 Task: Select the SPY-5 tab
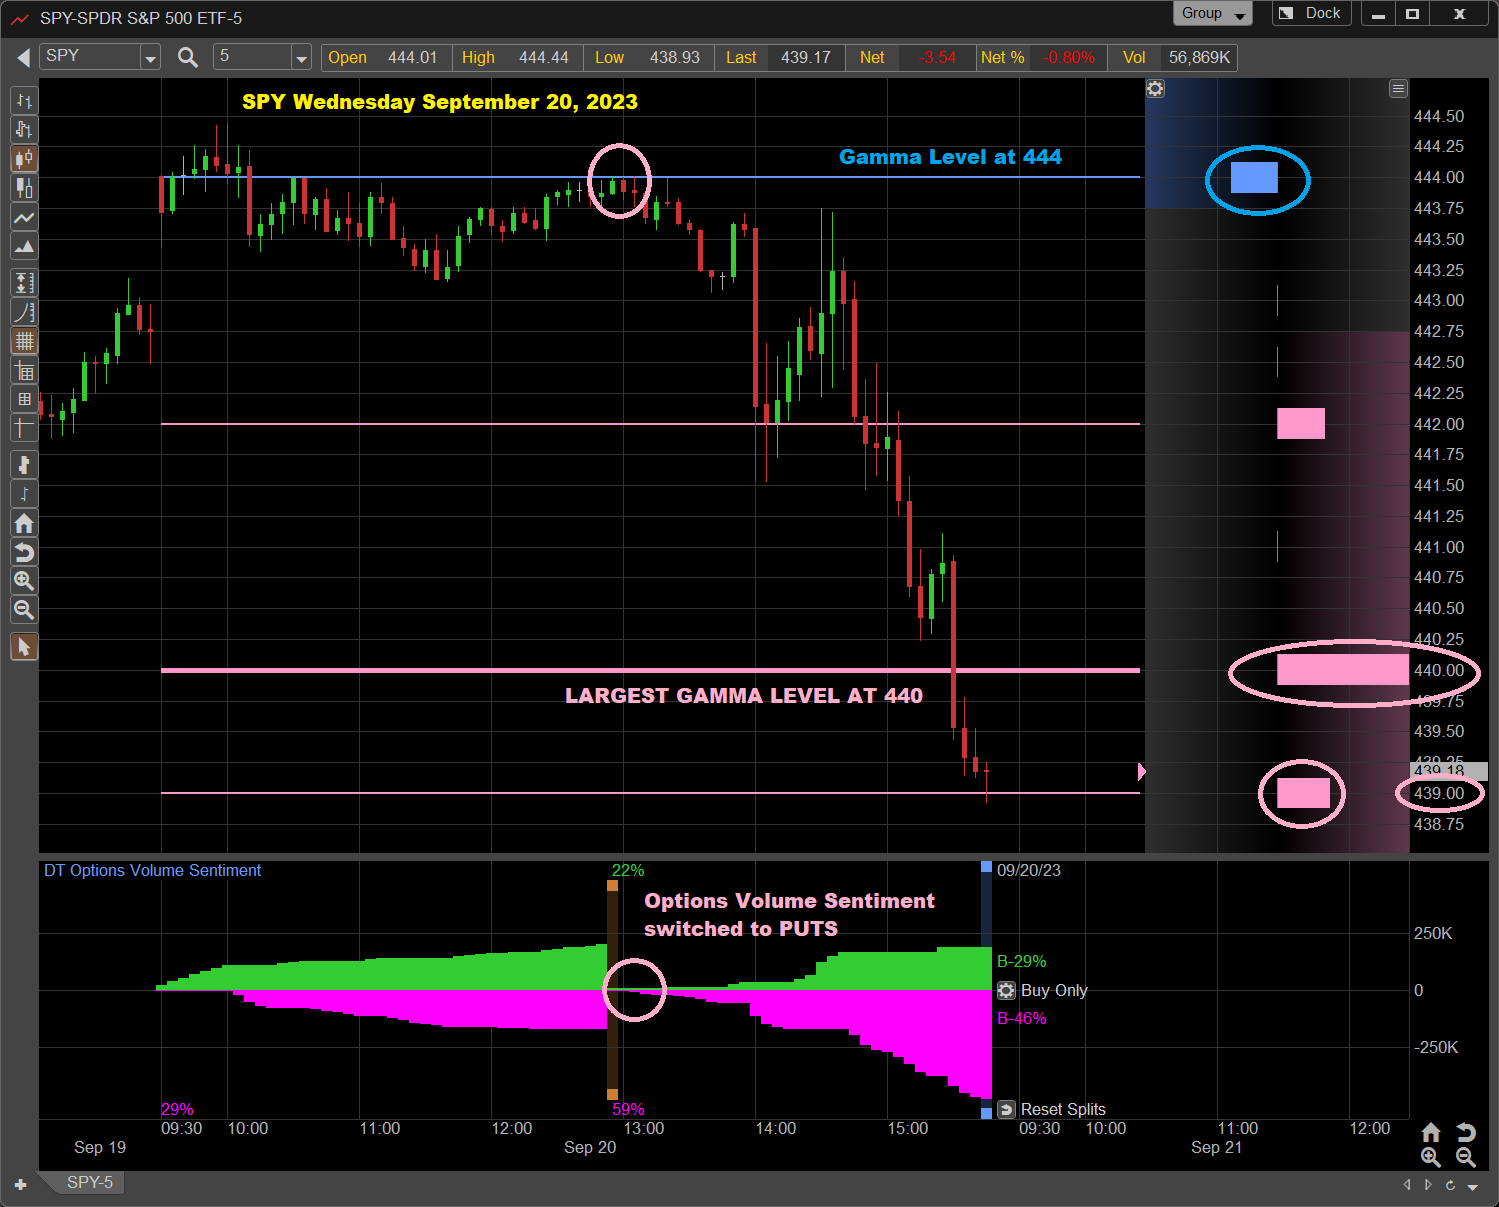click(x=89, y=1182)
